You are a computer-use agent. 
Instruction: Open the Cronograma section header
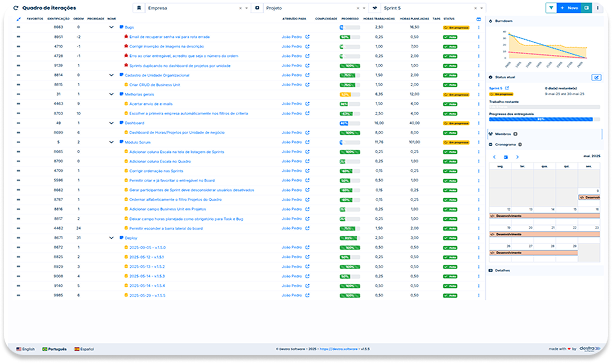(x=545, y=144)
